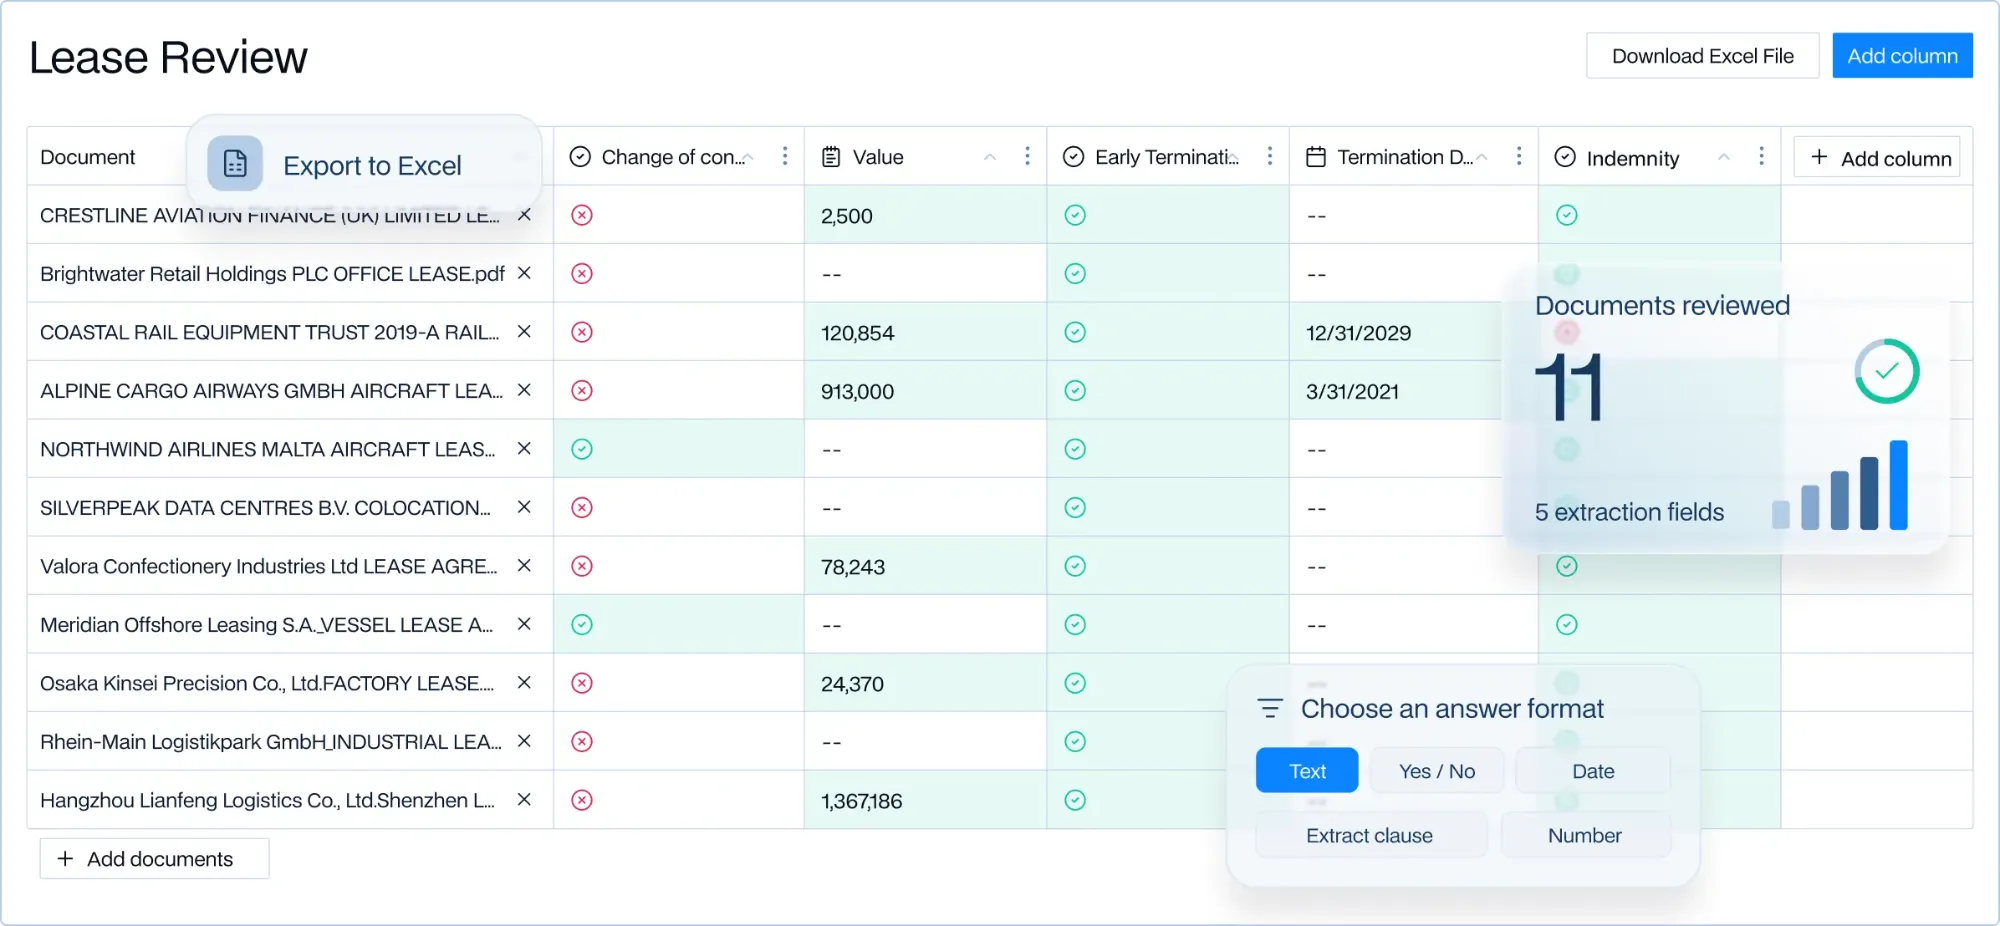Sort the Indemnity column with caret
The image size is (2000, 926).
pyautogui.click(x=1724, y=157)
